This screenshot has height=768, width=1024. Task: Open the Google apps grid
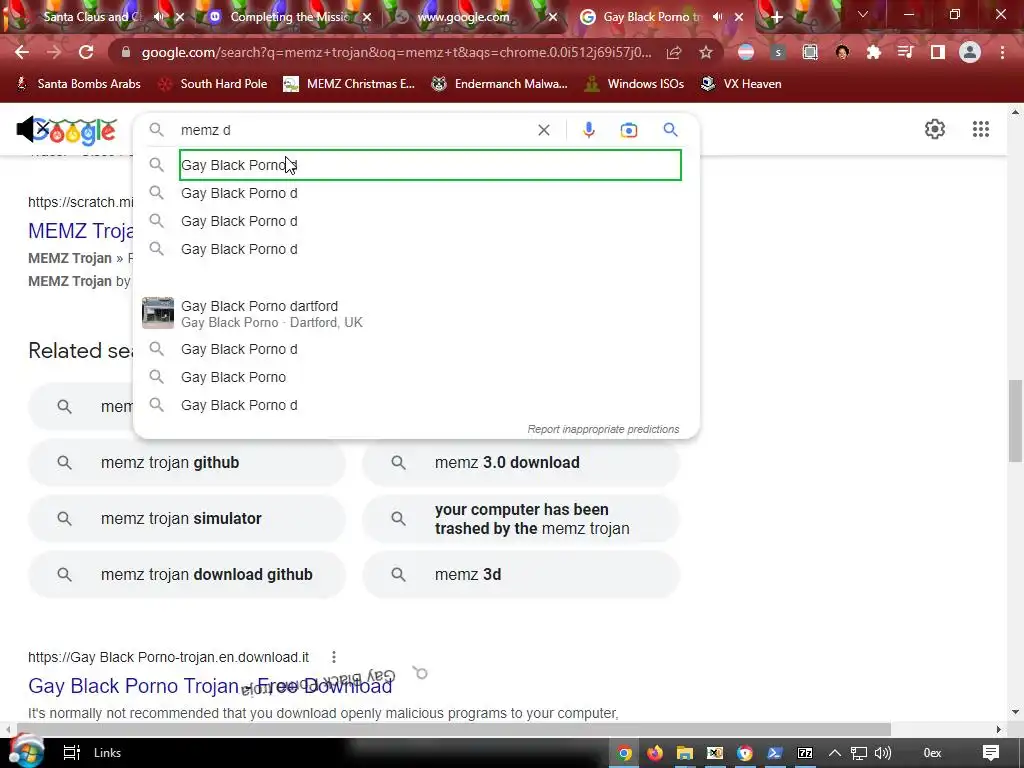point(980,129)
